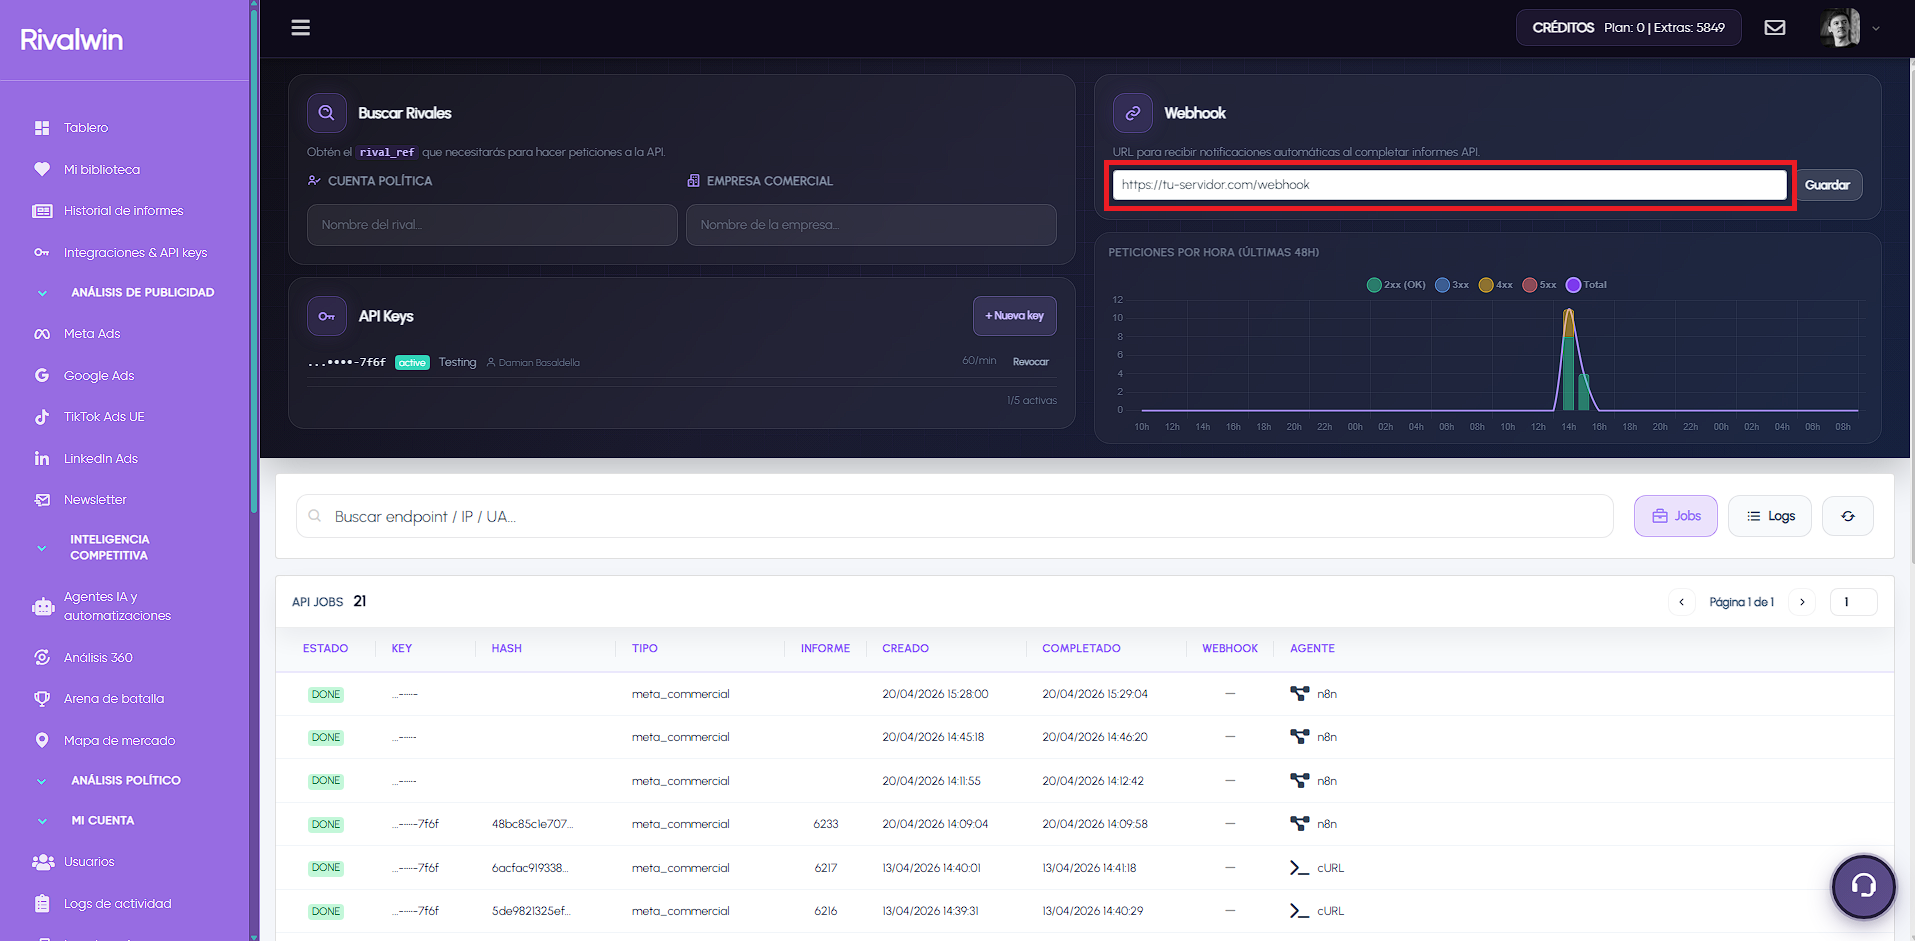
Task: Open the Meta Ads section
Action: [x=92, y=333]
